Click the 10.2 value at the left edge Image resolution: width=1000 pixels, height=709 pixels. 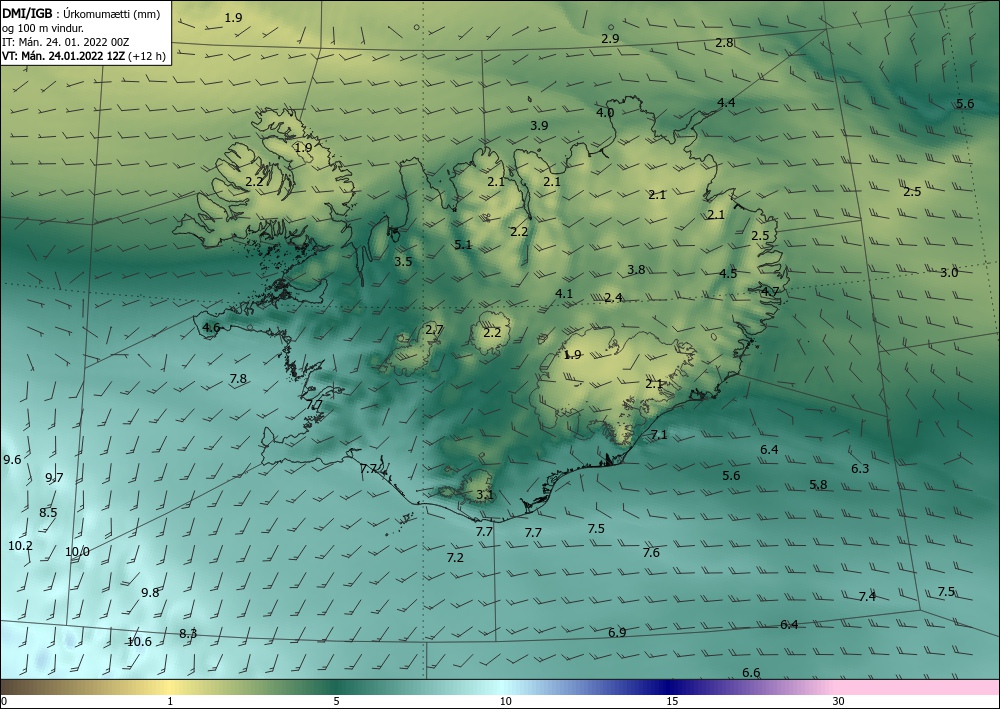pyautogui.click(x=20, y=545)
